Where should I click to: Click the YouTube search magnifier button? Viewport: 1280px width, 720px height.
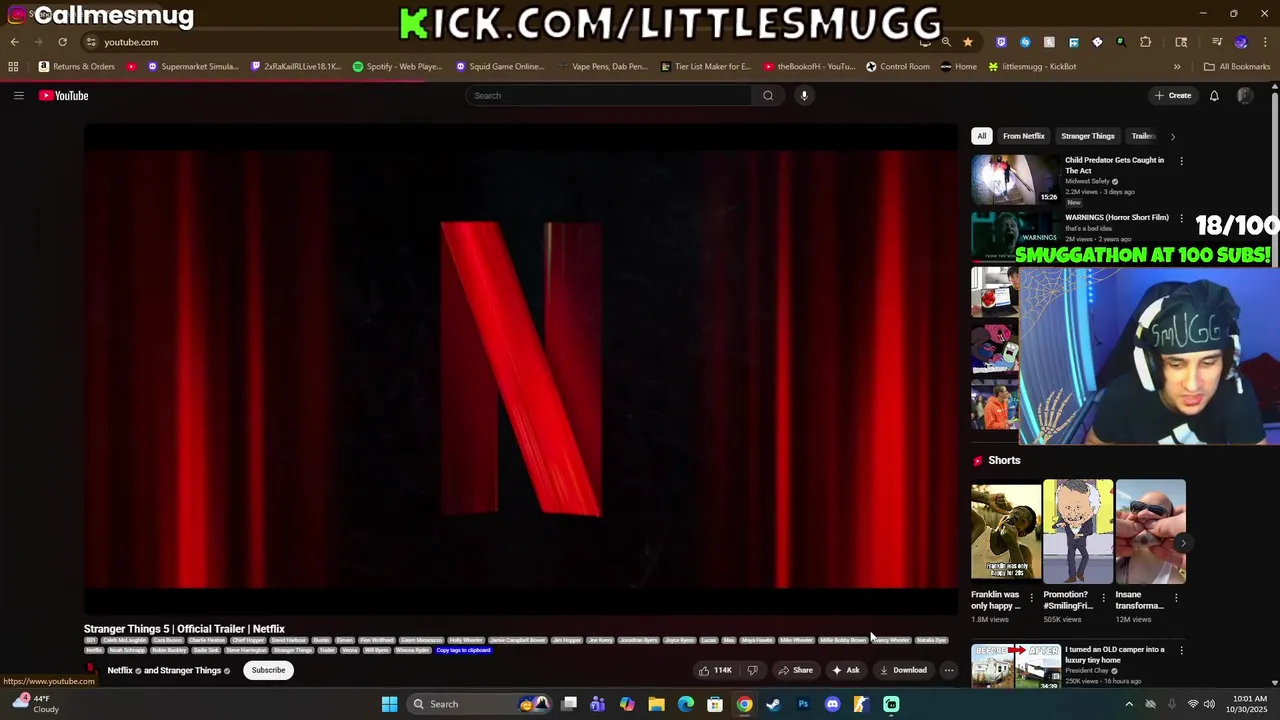pyautogui.click(x=768, y=96)
